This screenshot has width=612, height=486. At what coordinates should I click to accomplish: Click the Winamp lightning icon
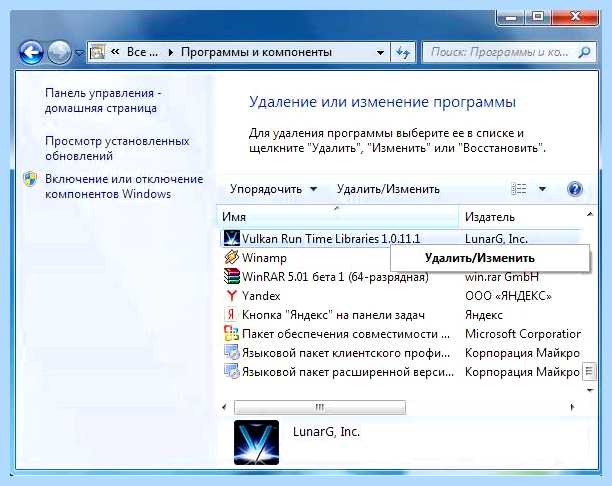[x=231, y=257]
